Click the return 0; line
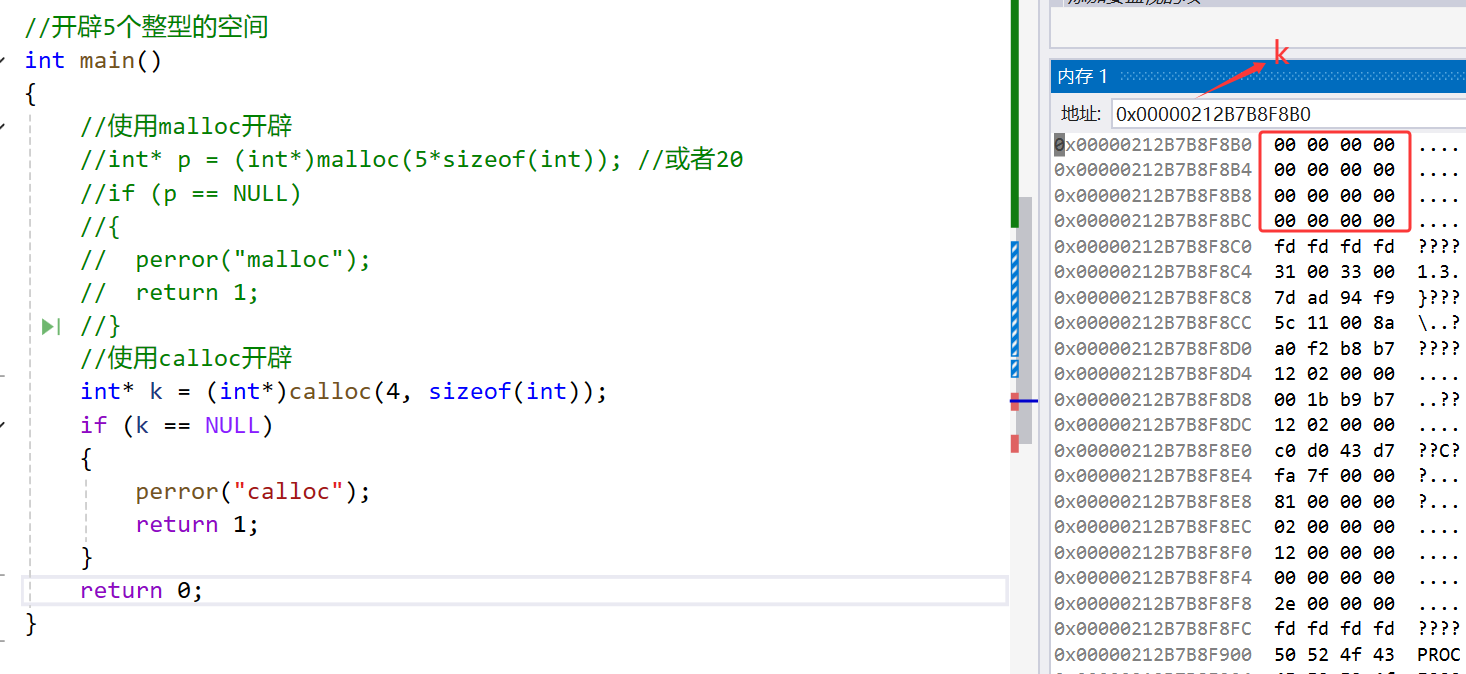 pos(142,590)
